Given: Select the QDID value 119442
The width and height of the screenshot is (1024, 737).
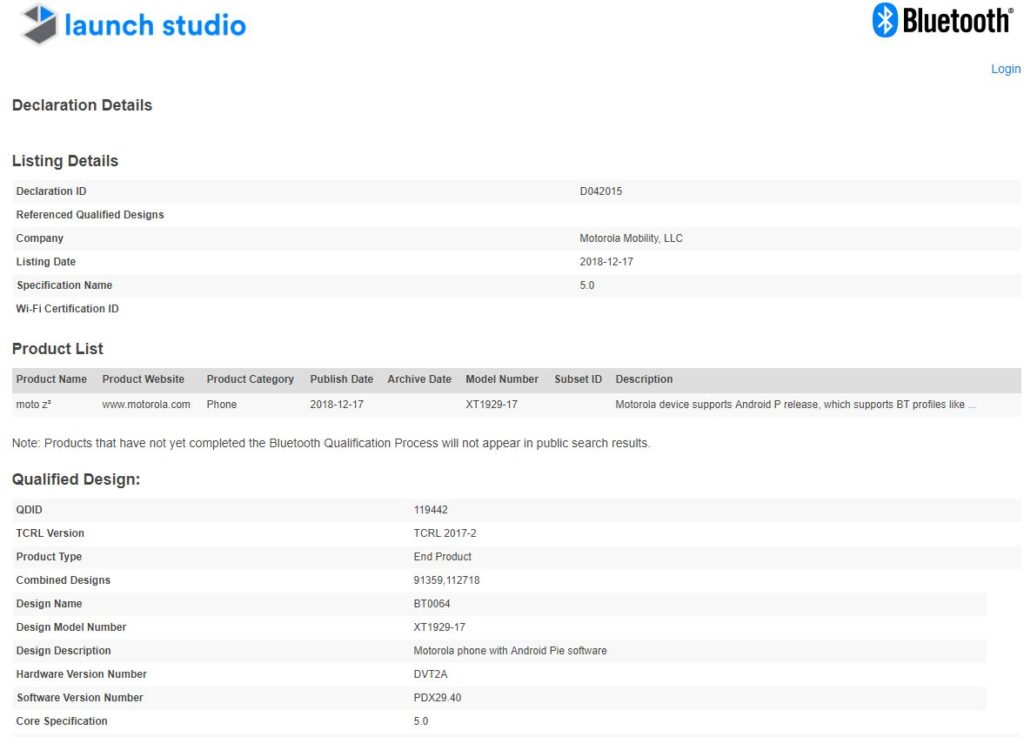Looking at the screenshot, I should (430, 510).
